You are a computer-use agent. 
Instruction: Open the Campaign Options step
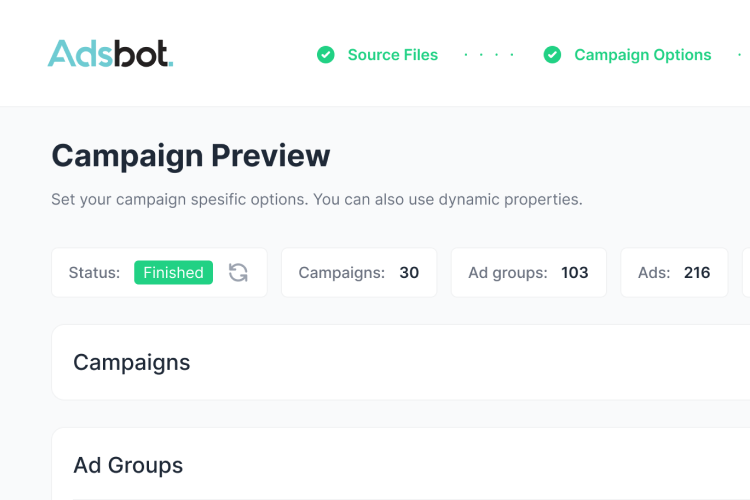(x=642, y=55)
